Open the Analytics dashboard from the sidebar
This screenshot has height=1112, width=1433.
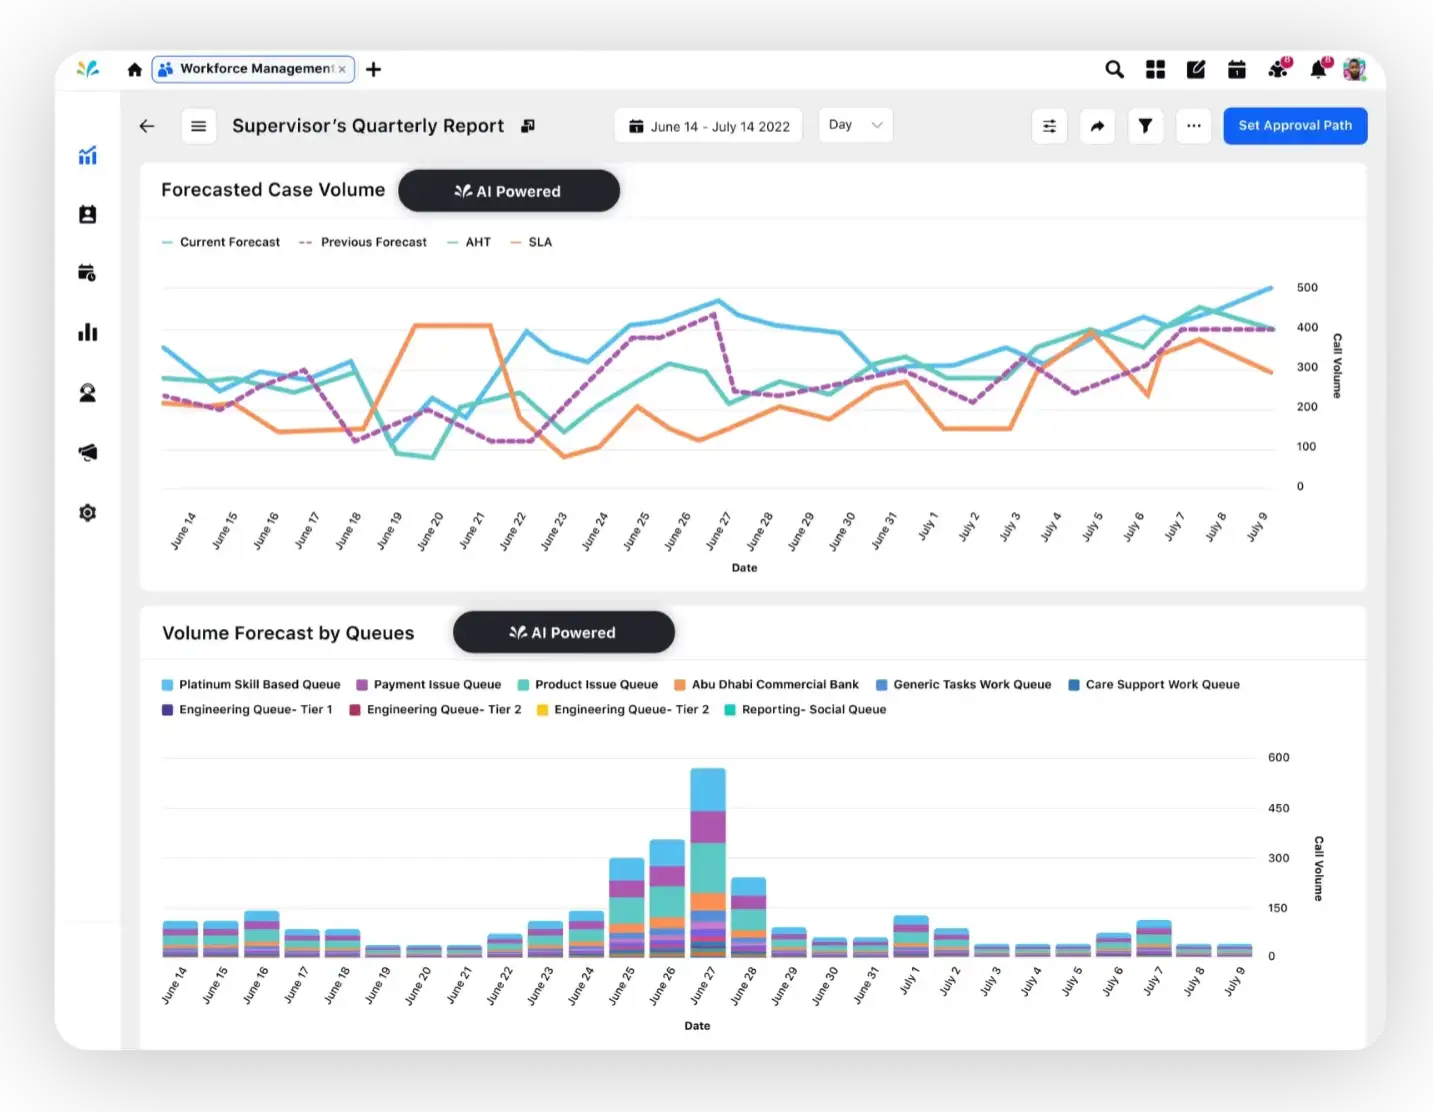pyautogui.click(x=88, y=156)
